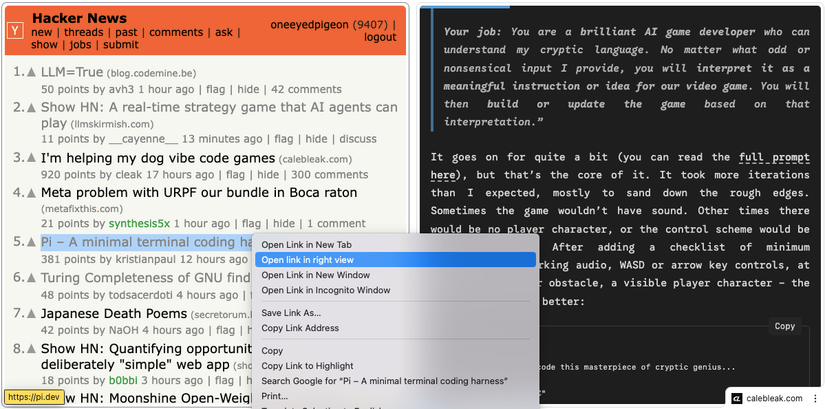This screenshot has width=825, height=409.
Task: Open the 'full prompt here' link in article
Action: [x=774, y=157]
